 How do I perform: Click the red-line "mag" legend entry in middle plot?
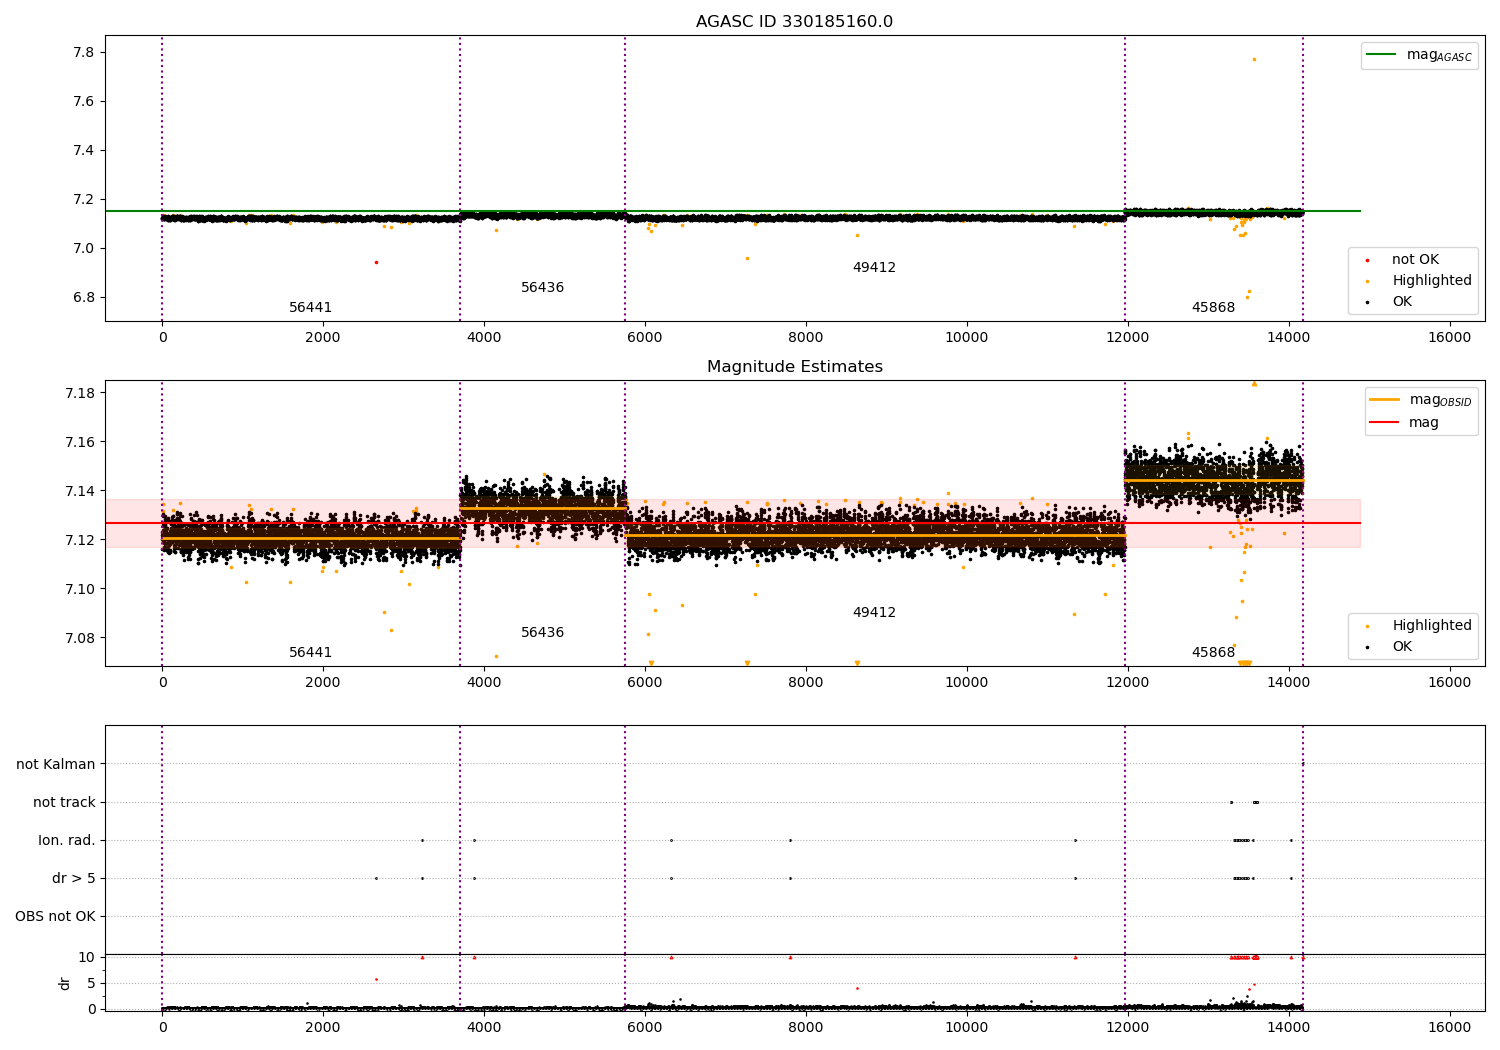[1405, 423]
